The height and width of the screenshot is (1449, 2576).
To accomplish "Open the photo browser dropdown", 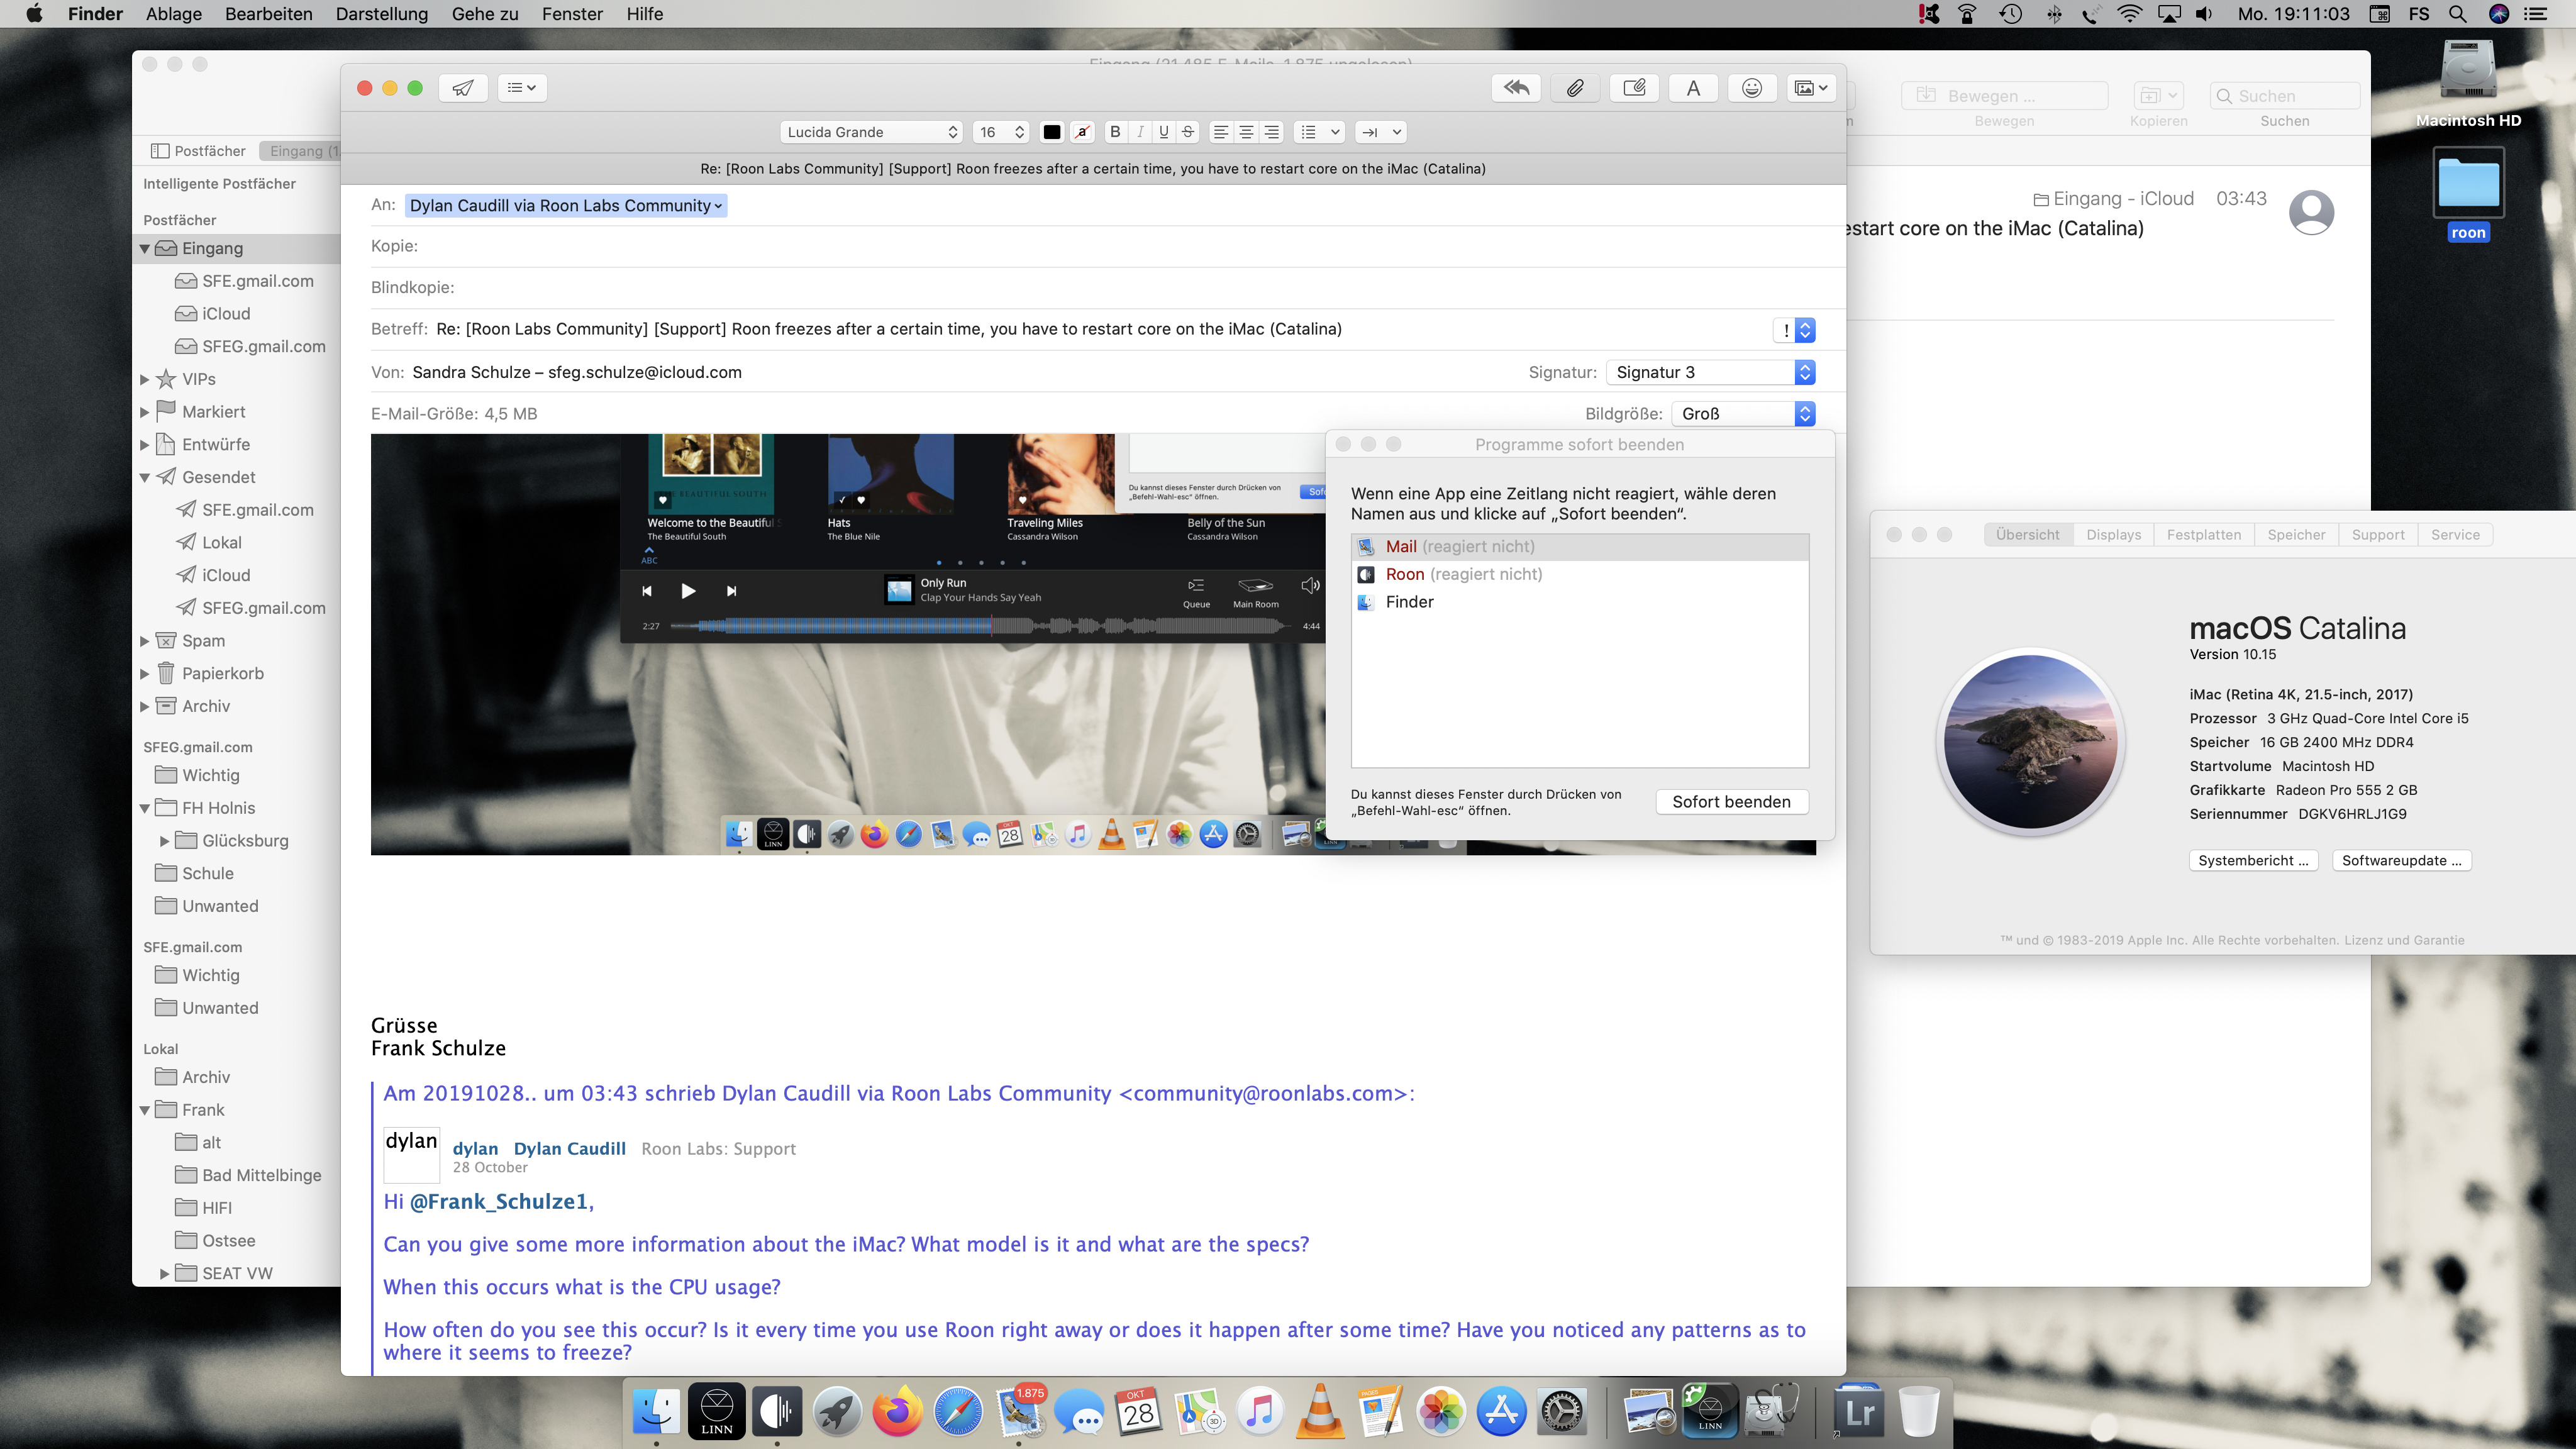I will (x=1811, y=88).
